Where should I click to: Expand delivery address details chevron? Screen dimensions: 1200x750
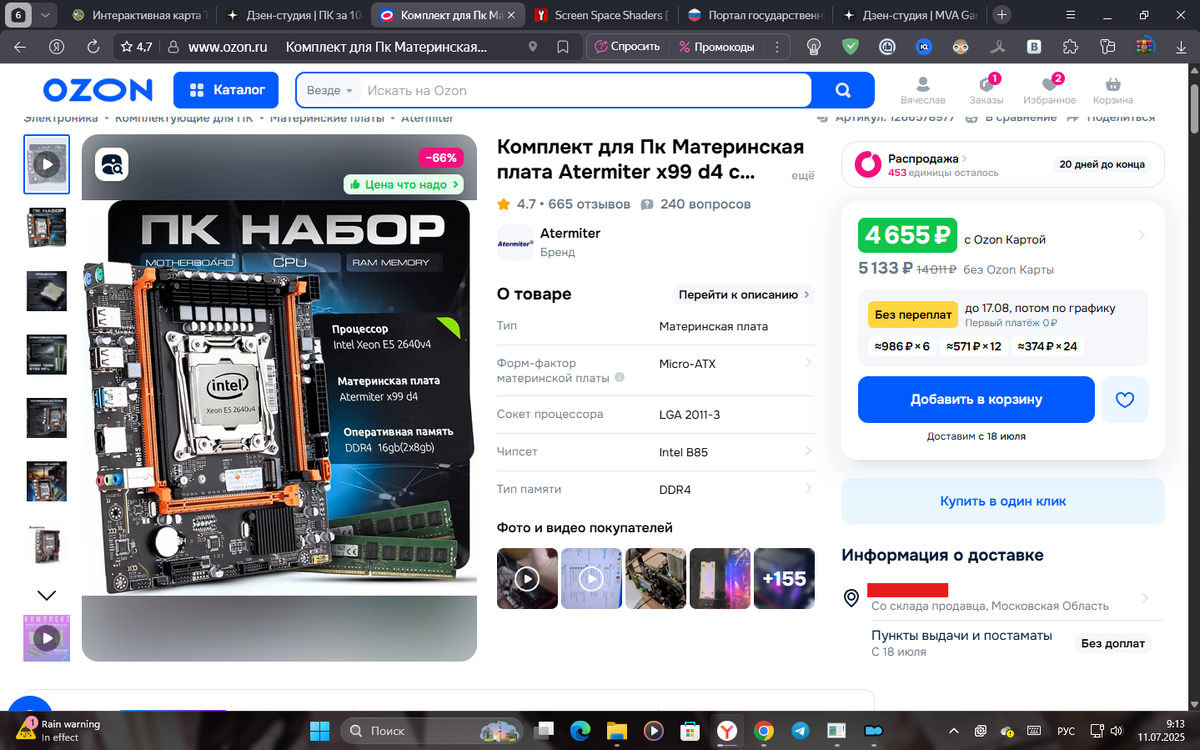click(x=1145, y=598)
